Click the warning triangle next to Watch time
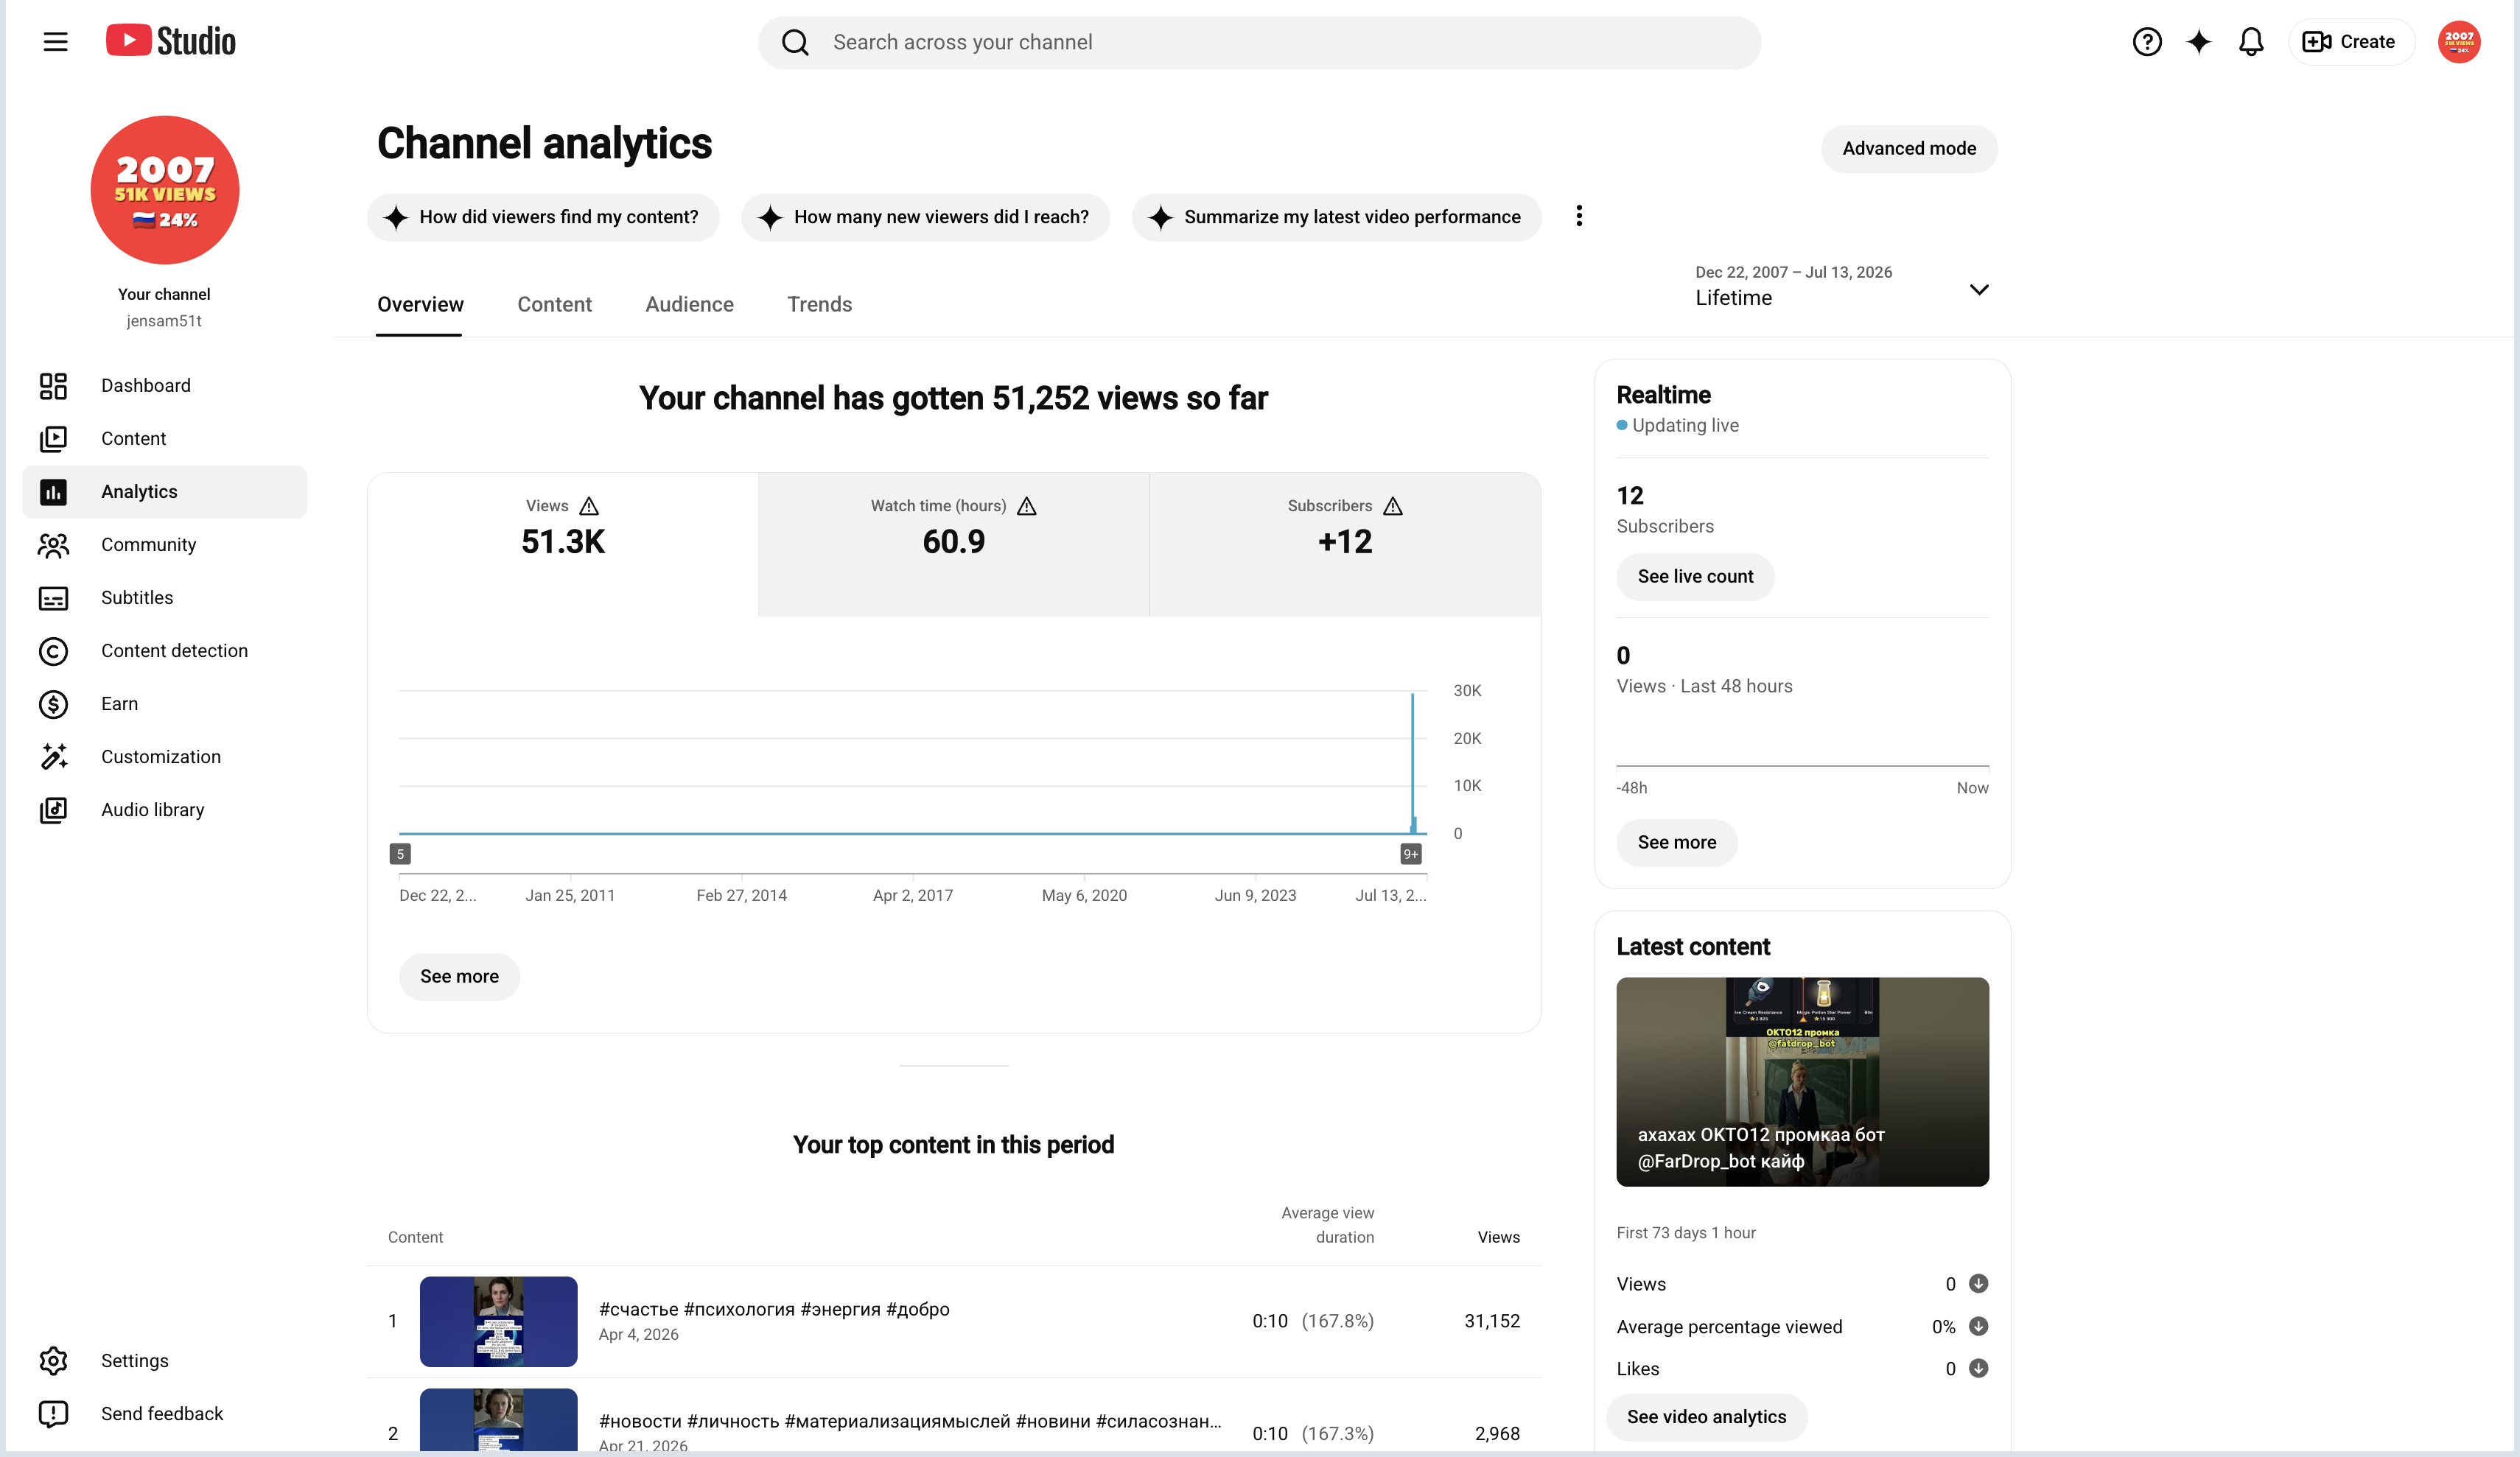 click(1026, 506)
